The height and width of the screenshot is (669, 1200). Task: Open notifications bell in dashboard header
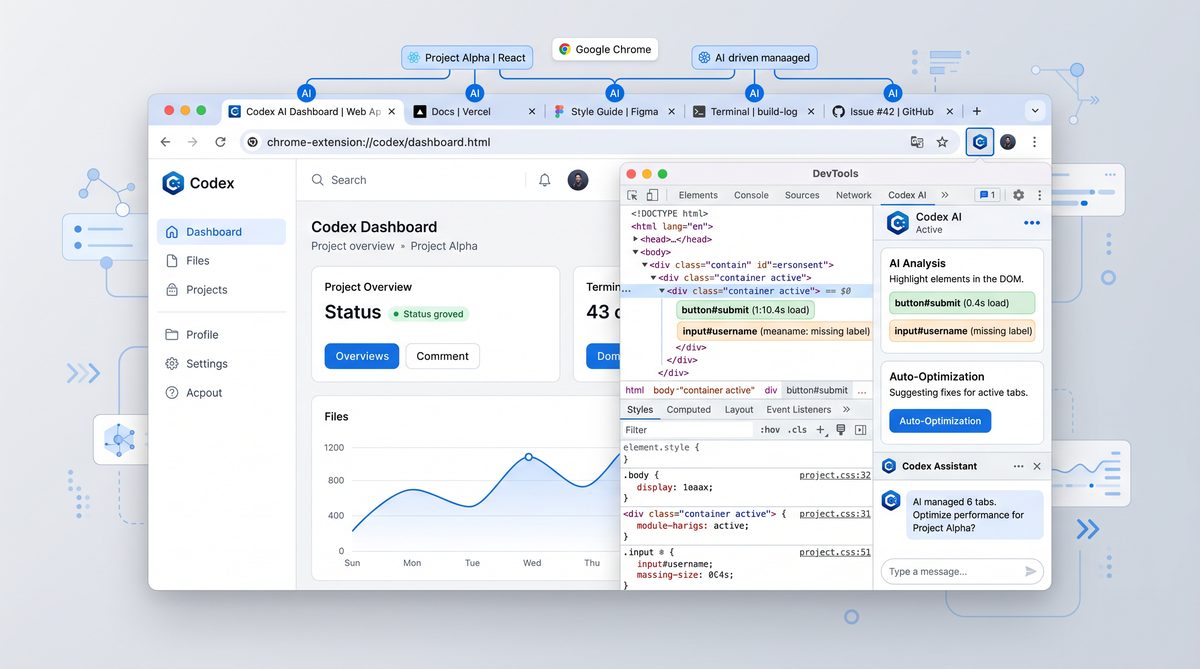(x=545, y=180)
